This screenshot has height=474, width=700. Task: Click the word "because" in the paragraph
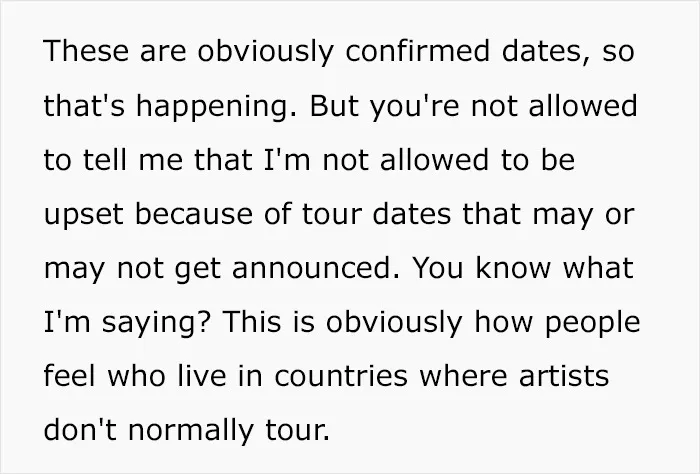point(193,214)
